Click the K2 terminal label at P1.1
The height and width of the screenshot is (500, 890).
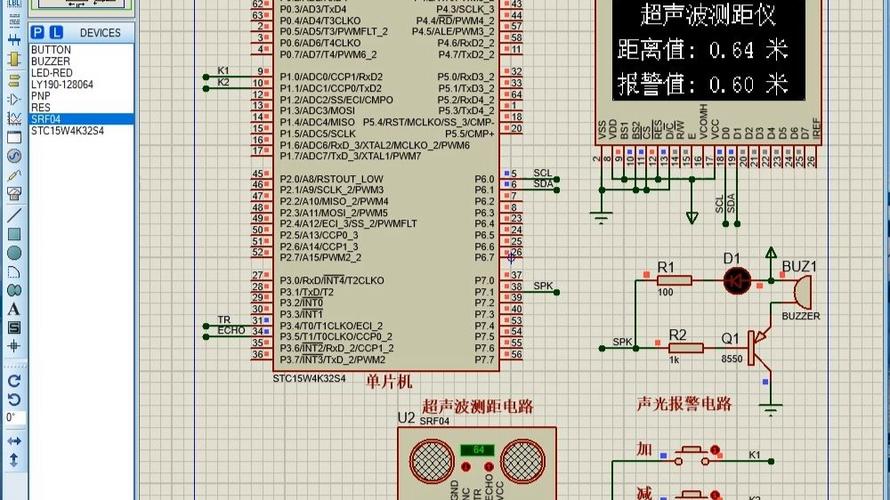coord(223,82)
